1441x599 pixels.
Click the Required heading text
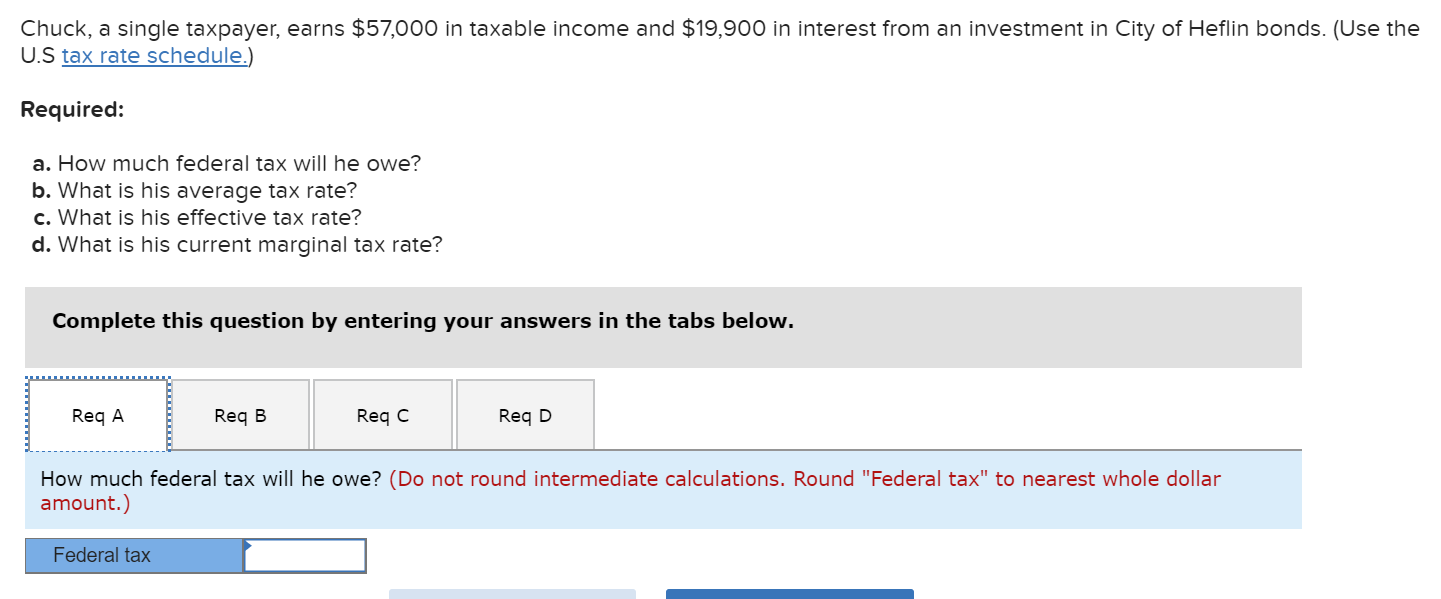click(72, 109)
